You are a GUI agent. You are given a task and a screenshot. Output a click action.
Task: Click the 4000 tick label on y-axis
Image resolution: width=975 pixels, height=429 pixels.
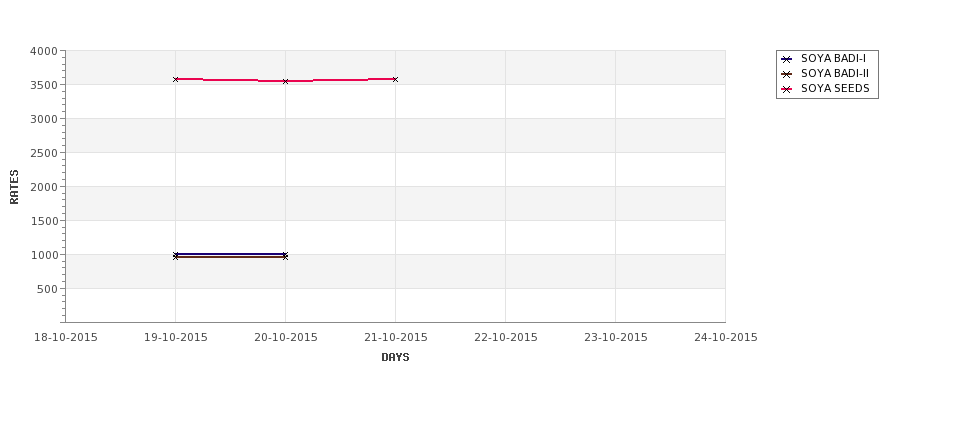click(44, 51)
